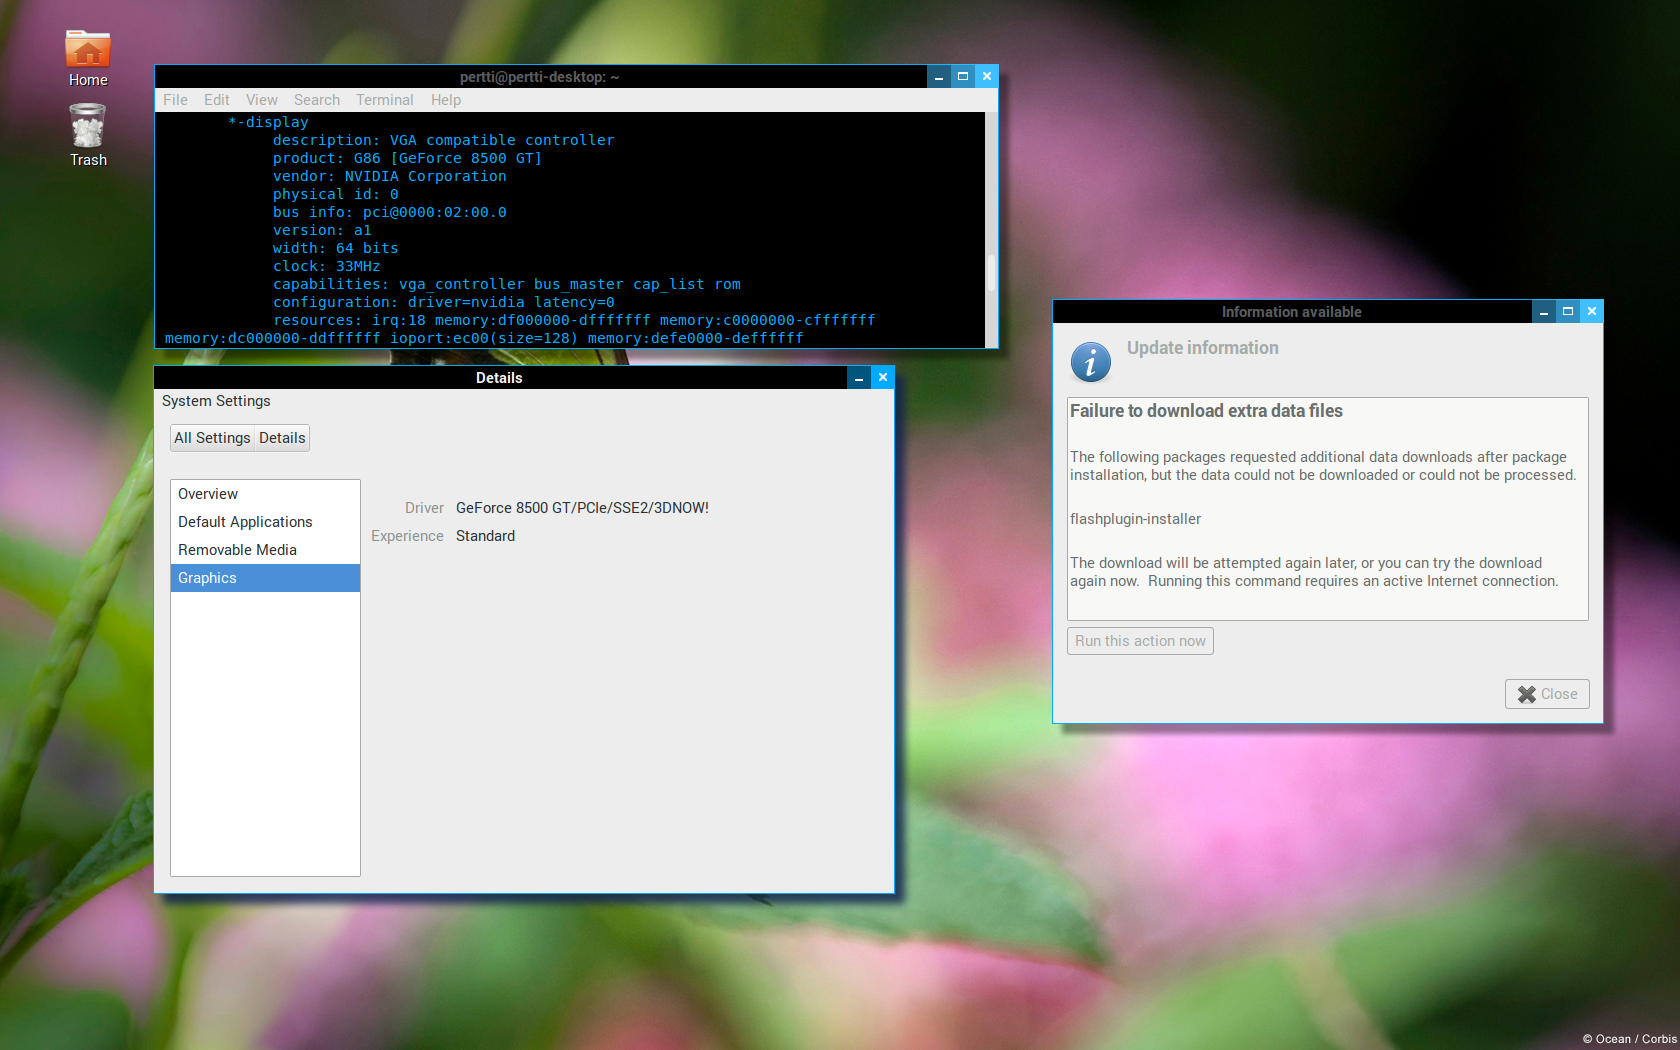Click the terminal vertical scrollbar
1680x1050 pixels.
click(x=991, y=272)
